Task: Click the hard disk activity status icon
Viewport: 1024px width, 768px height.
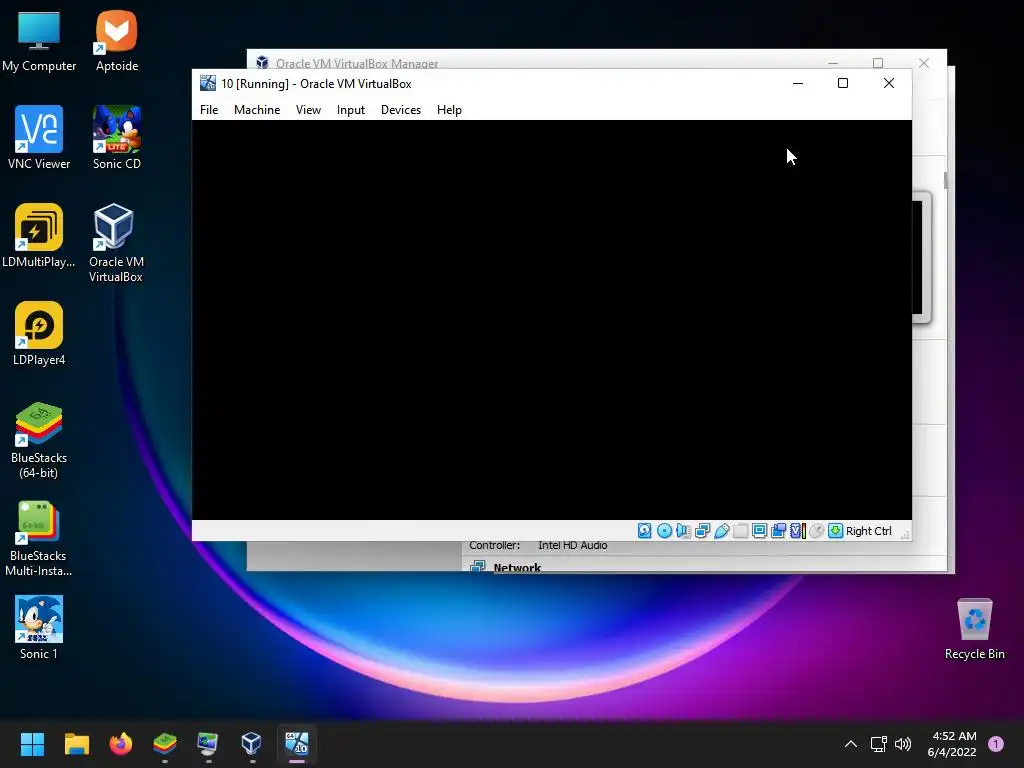Action: [645, 531]
